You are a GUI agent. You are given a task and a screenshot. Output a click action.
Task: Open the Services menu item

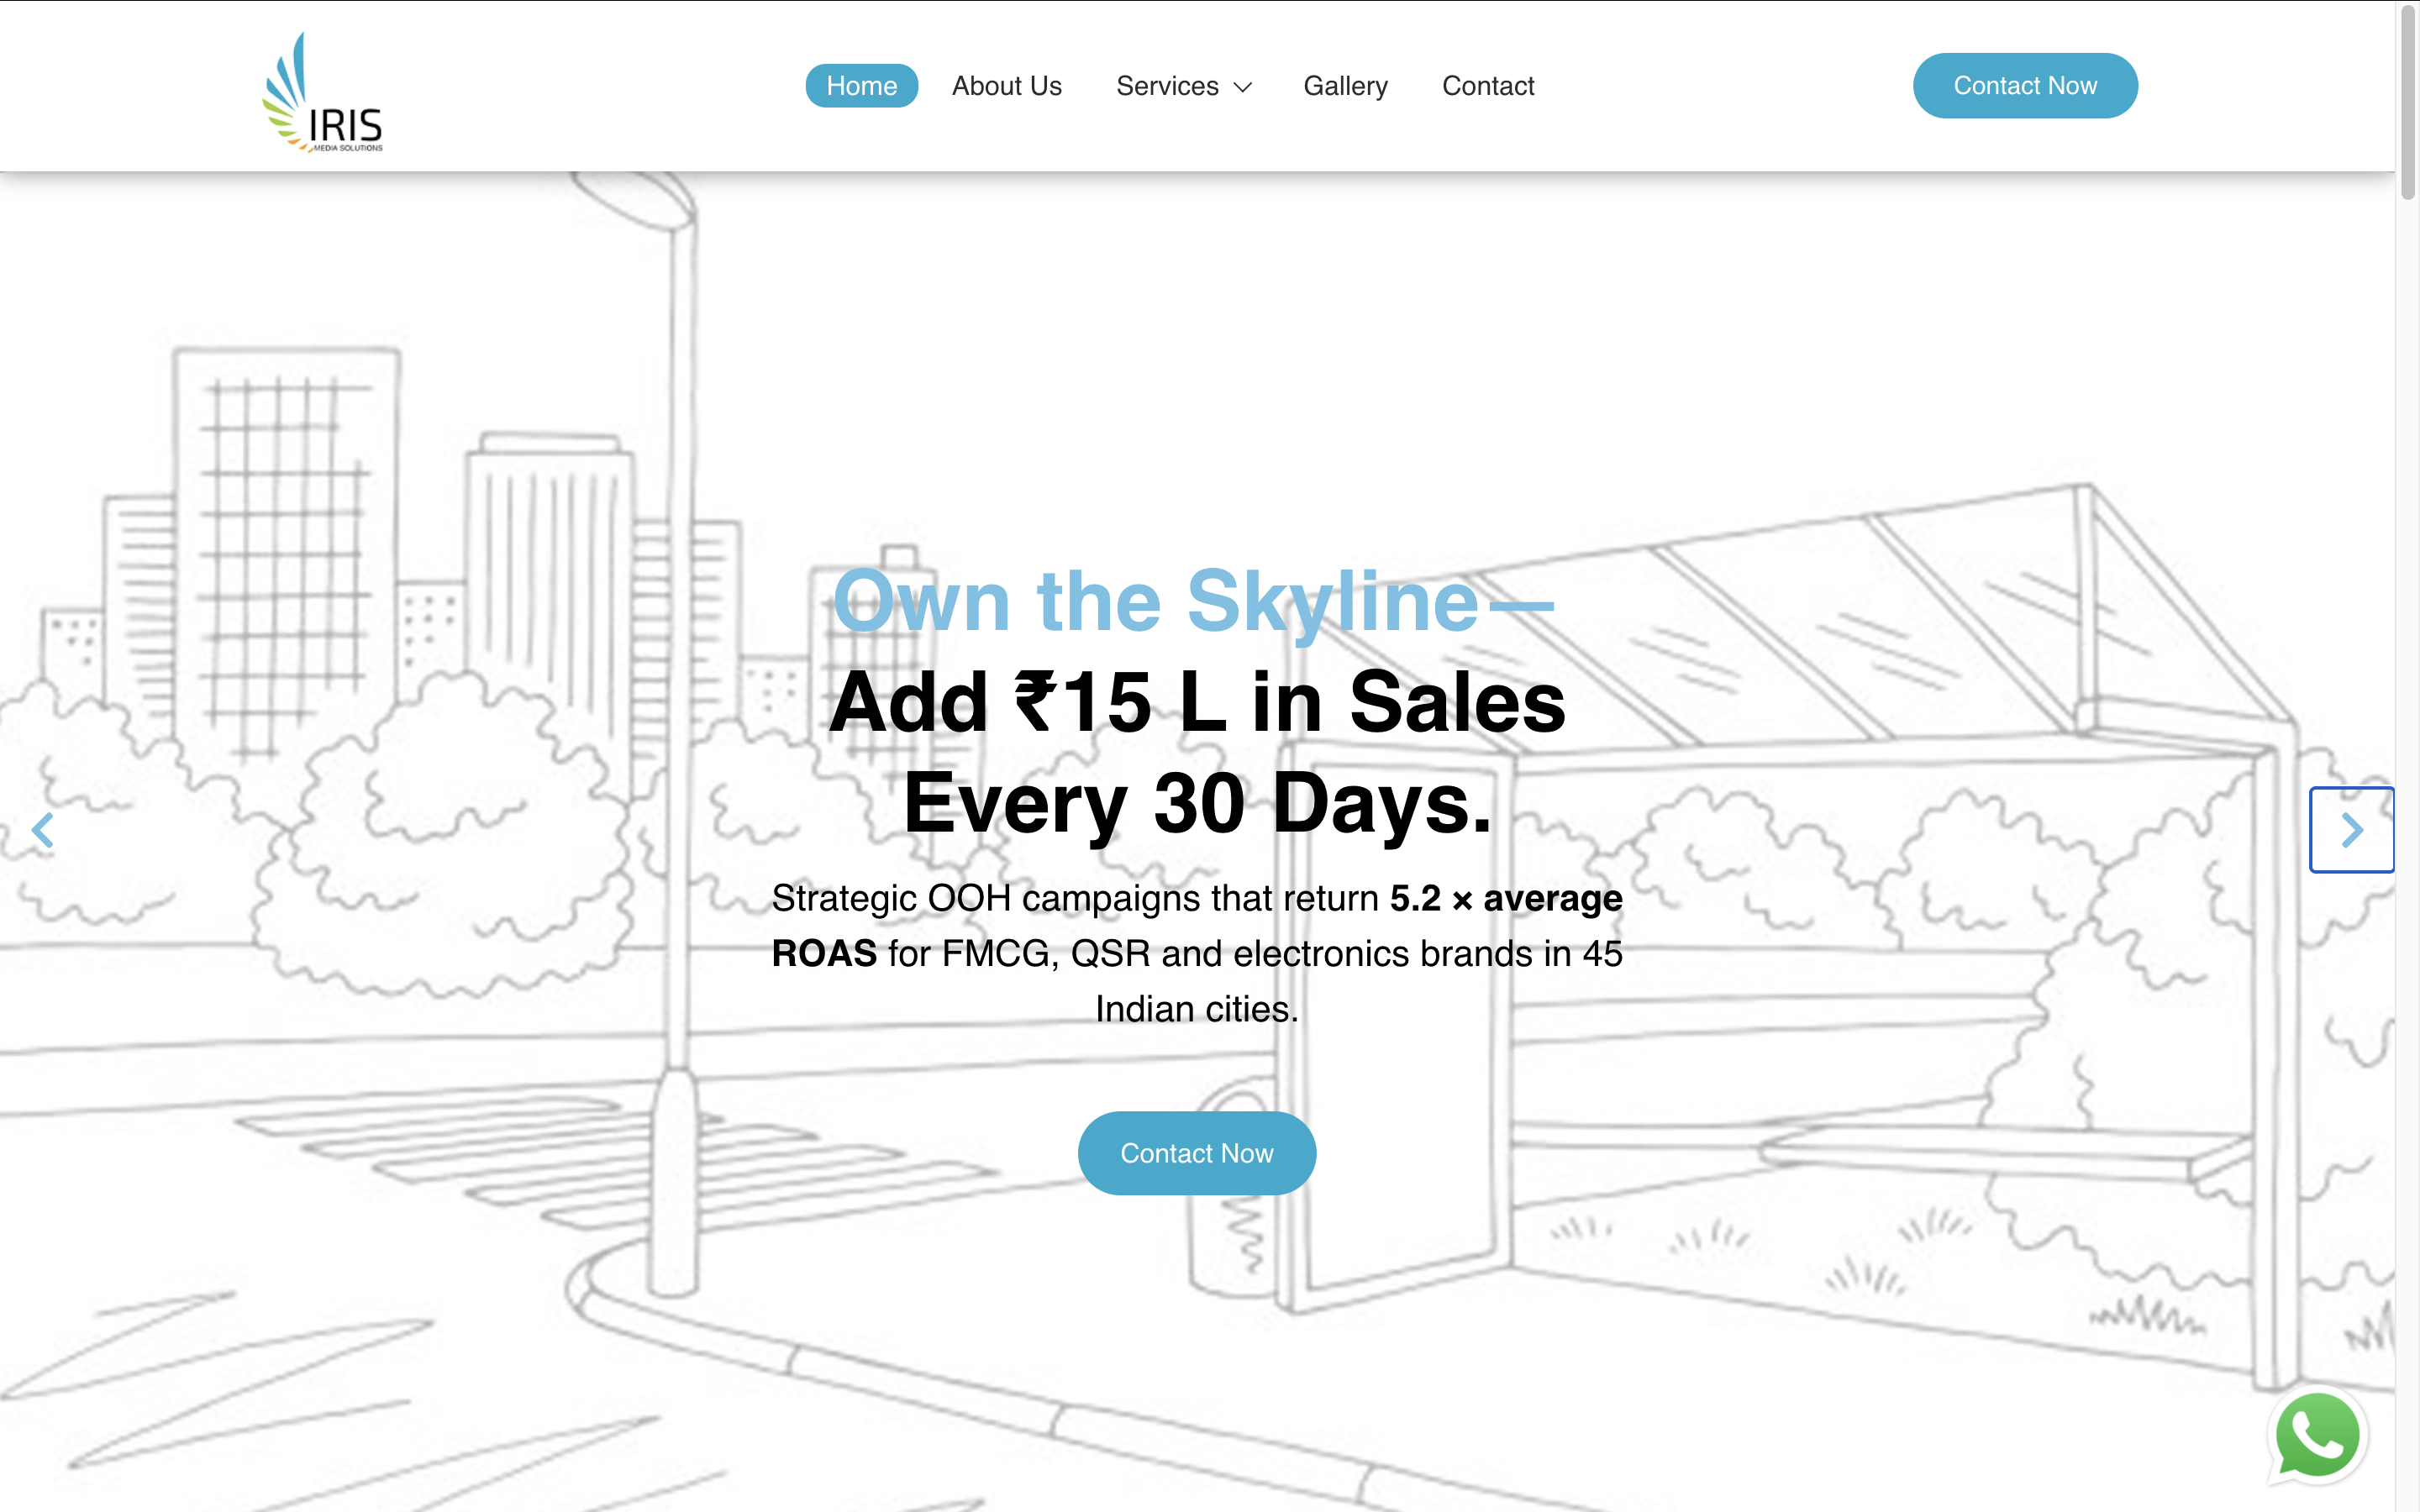[x=1167, y=86]
